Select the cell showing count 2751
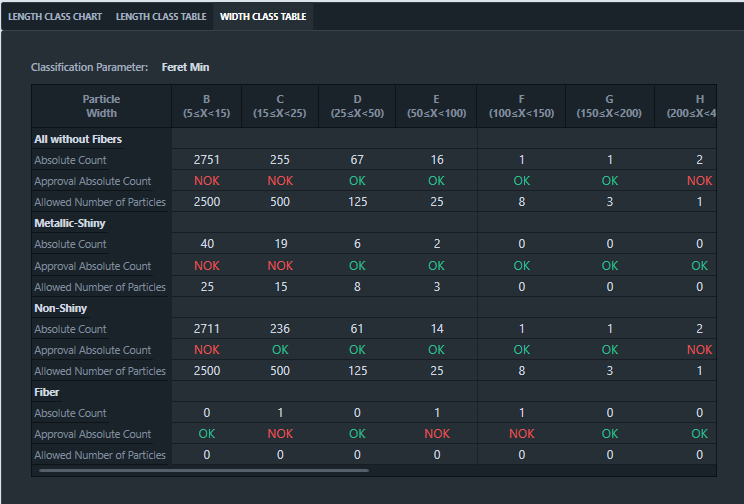Image resolution: width=744 pixels, height=504 pixels. (206, 160)
